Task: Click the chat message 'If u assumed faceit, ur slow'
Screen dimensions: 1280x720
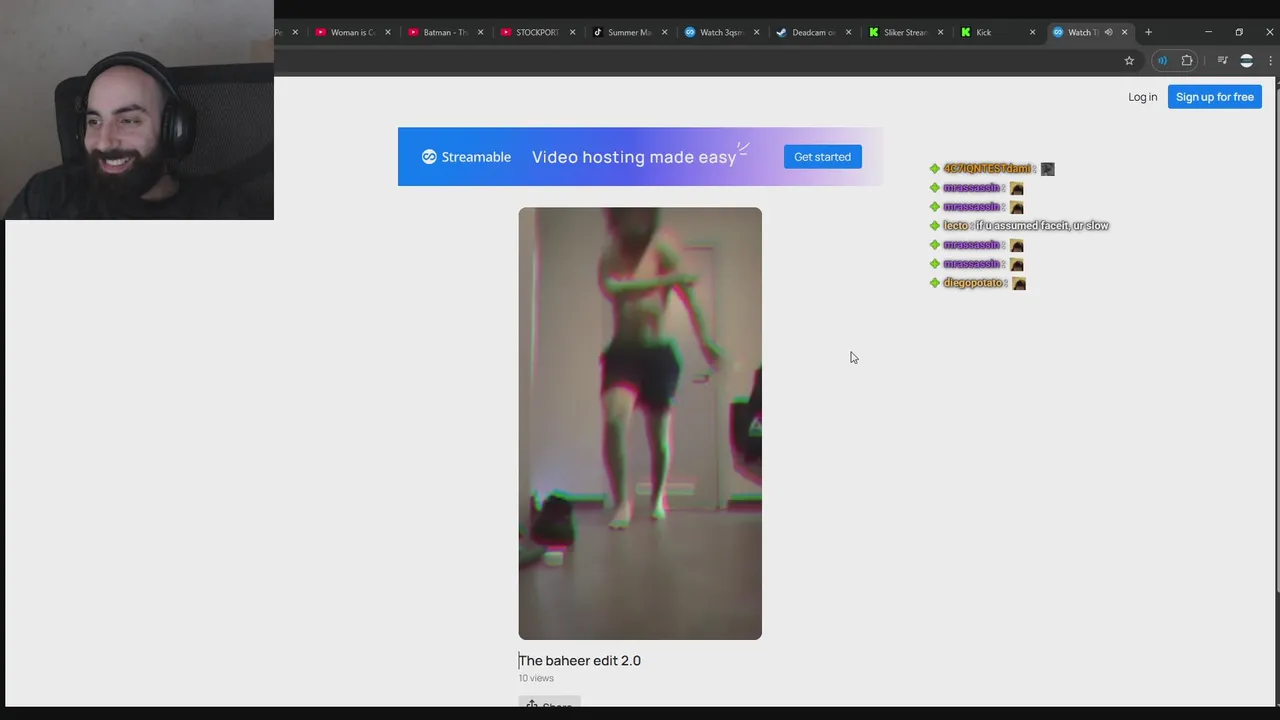Action: point(1042,226)
